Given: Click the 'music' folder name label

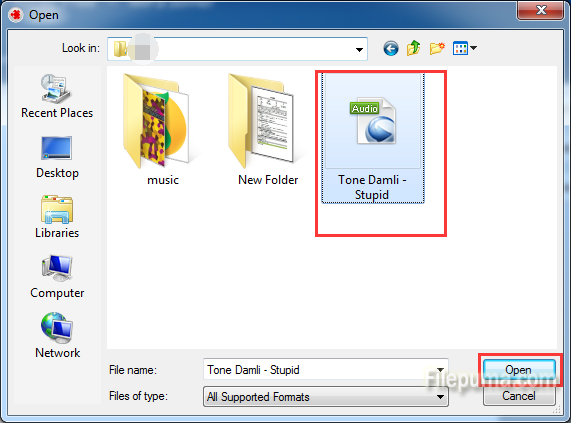Looking at the screenshot, I should point(162,180).
